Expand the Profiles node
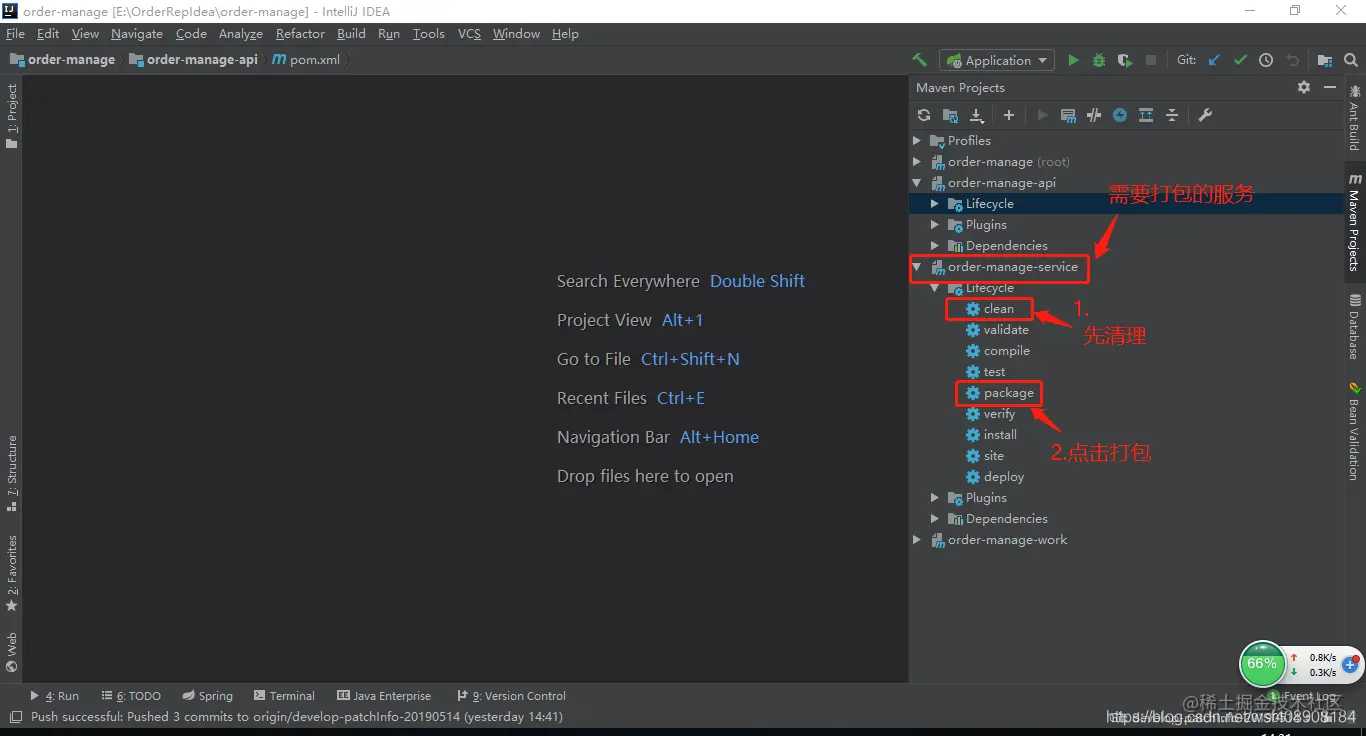Screen dimensions: 1366x736 coord(917,141)
